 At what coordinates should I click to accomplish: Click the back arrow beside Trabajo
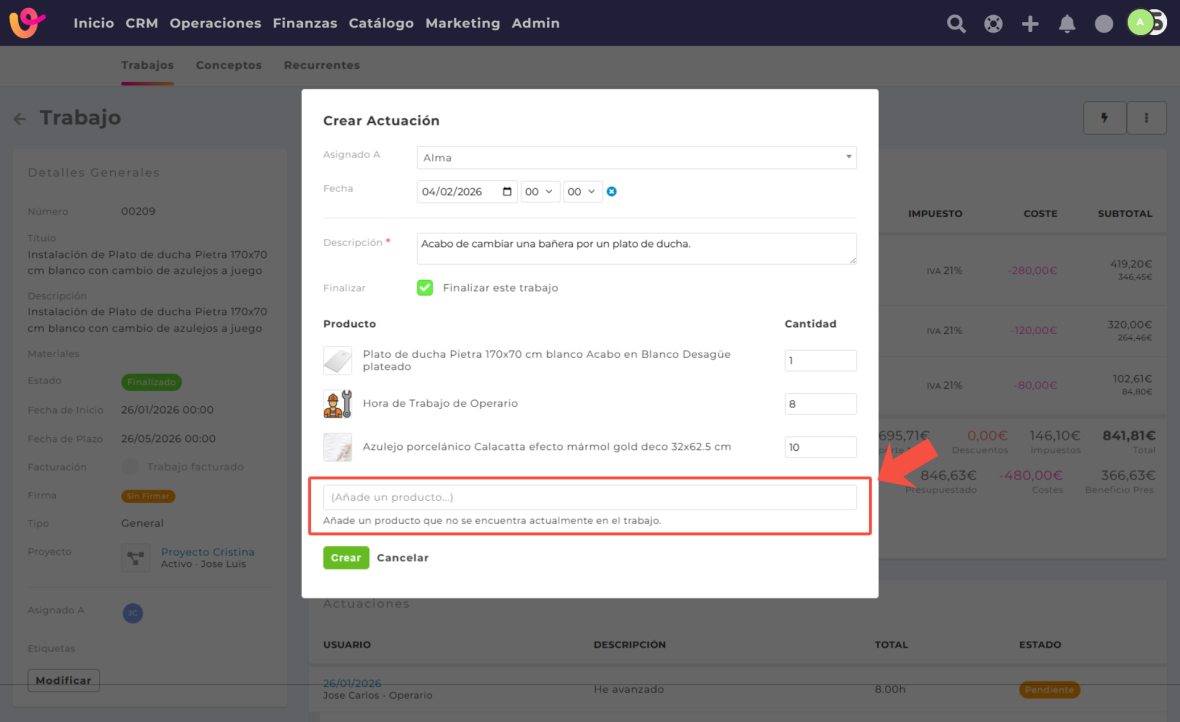tap(20, 119)
